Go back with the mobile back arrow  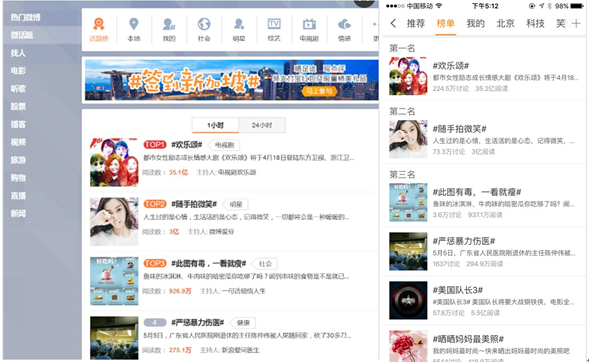pyautogui.click(x=393, y=23)
